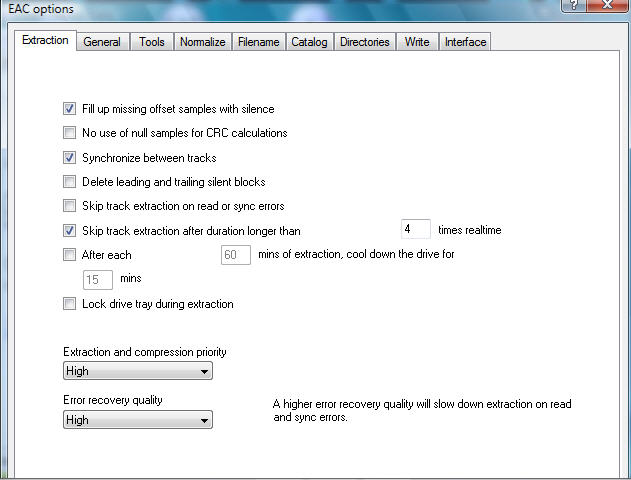631x480 pixels.
Task: Enable No use of null samples checkbox
Action: pyautogui.click(x=69, y=133)
